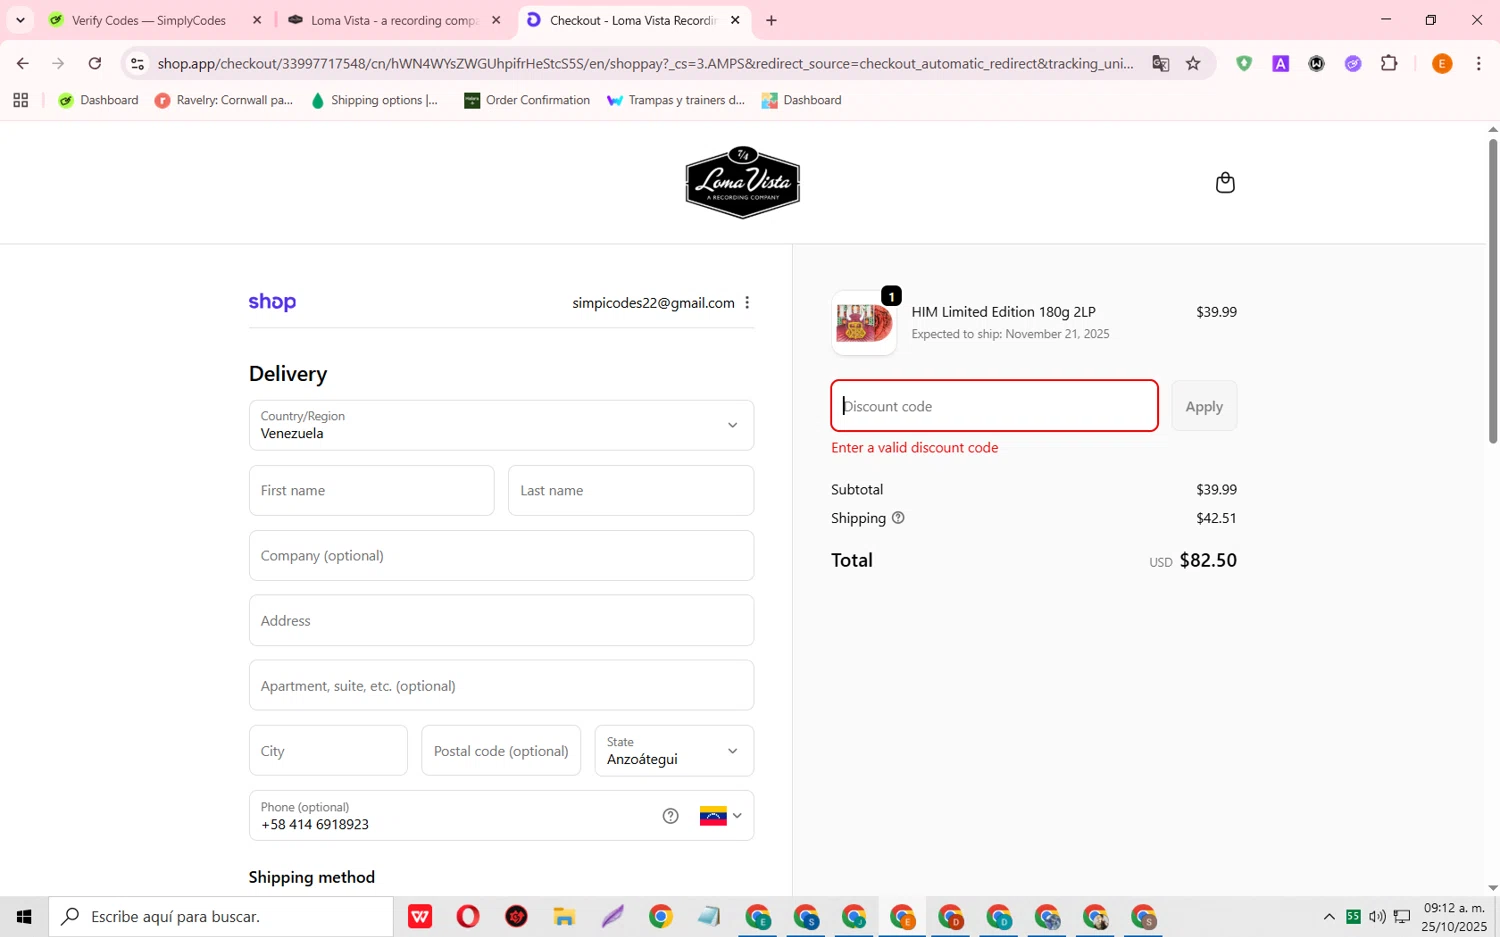Focus the Discount code field
The image size is (1500, 937).
994,406
